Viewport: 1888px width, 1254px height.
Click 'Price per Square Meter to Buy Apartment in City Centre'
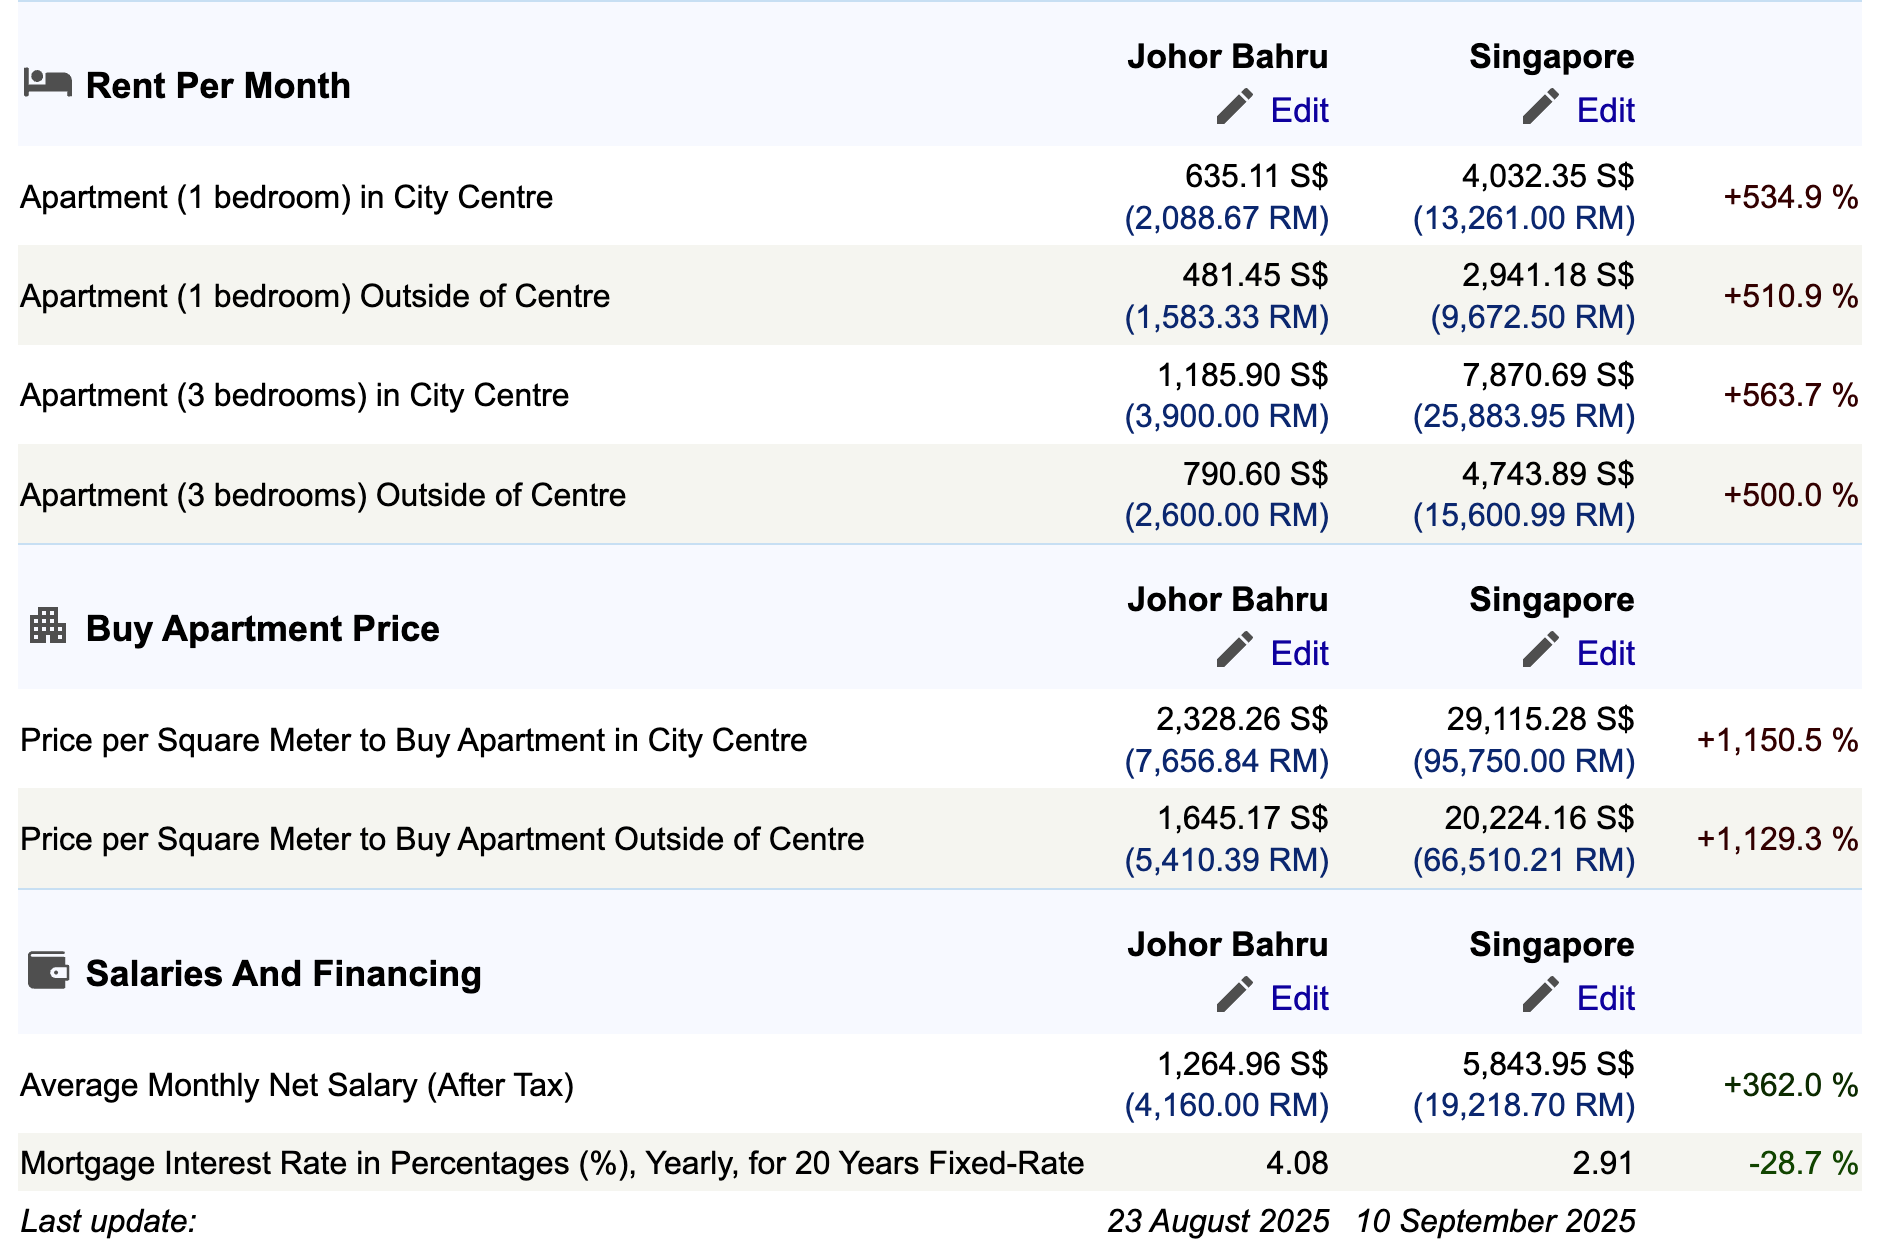(x=413, y=740)
